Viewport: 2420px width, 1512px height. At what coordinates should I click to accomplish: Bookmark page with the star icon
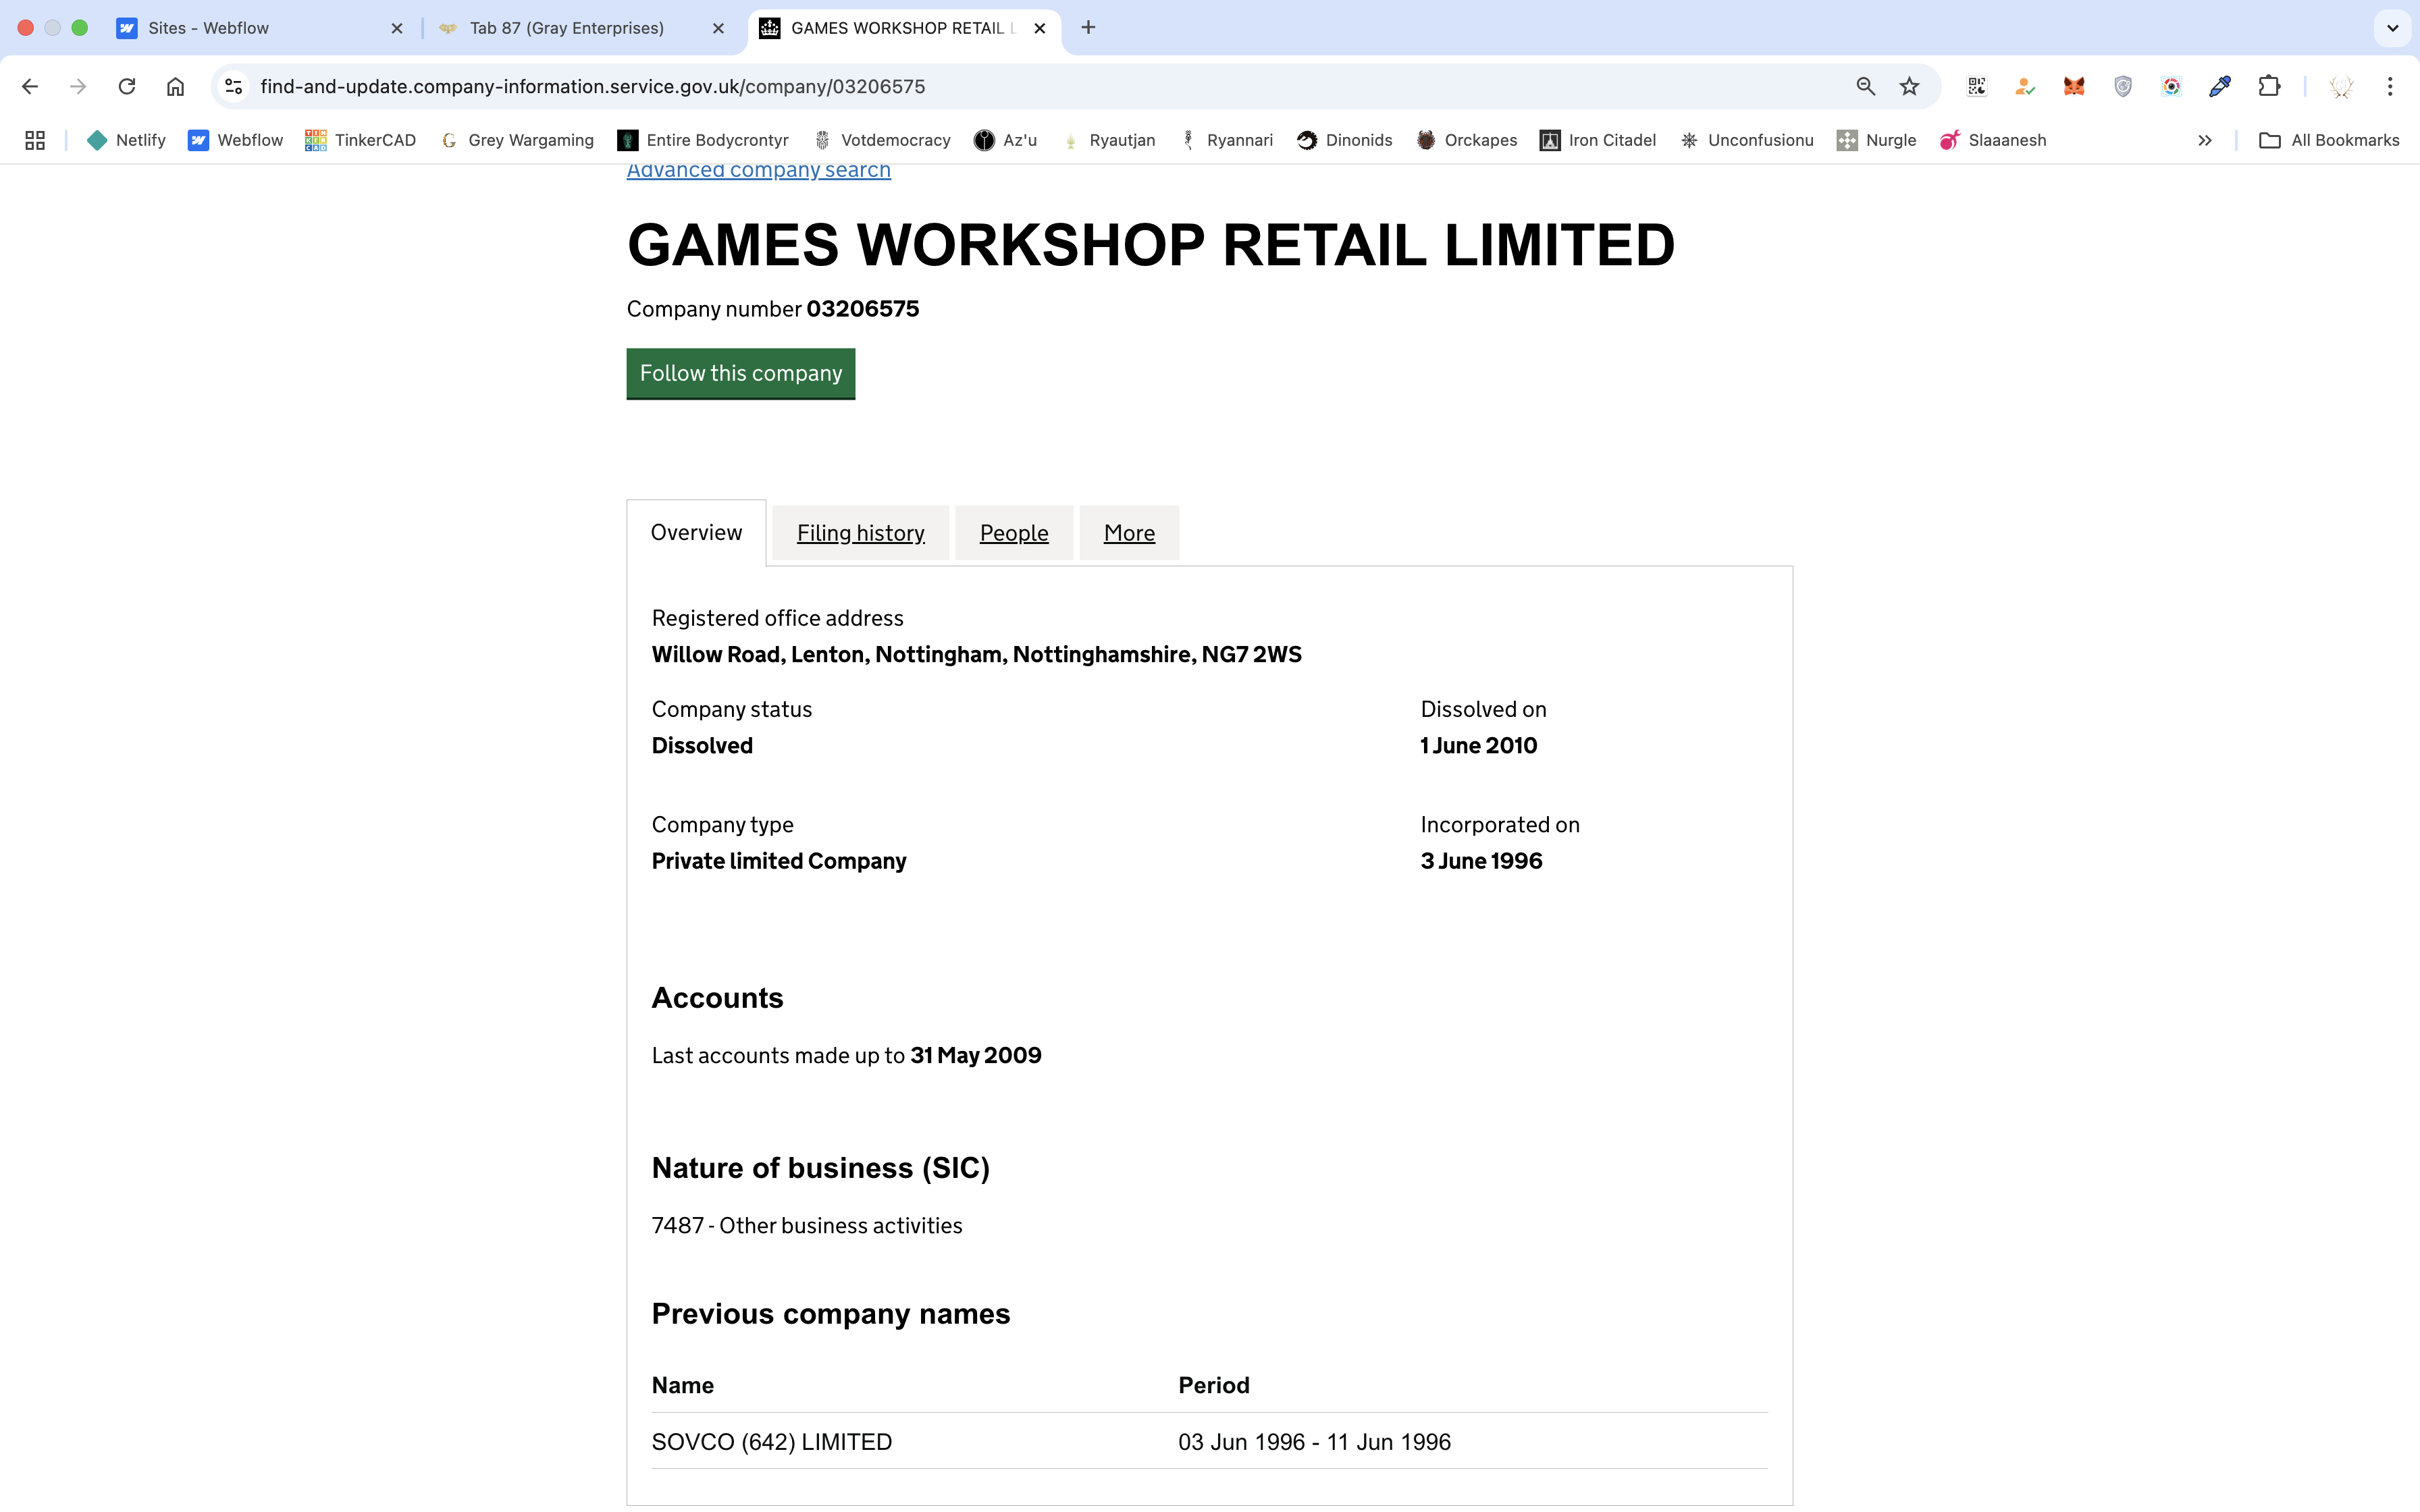1910,86
